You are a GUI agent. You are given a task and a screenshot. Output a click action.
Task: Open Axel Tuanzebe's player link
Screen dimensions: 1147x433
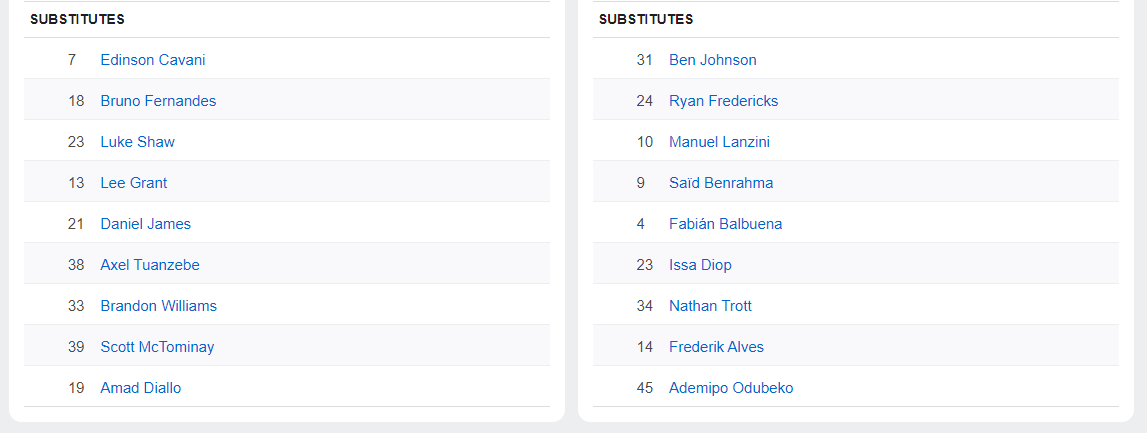pyautogui.click(x=150, y=265)
